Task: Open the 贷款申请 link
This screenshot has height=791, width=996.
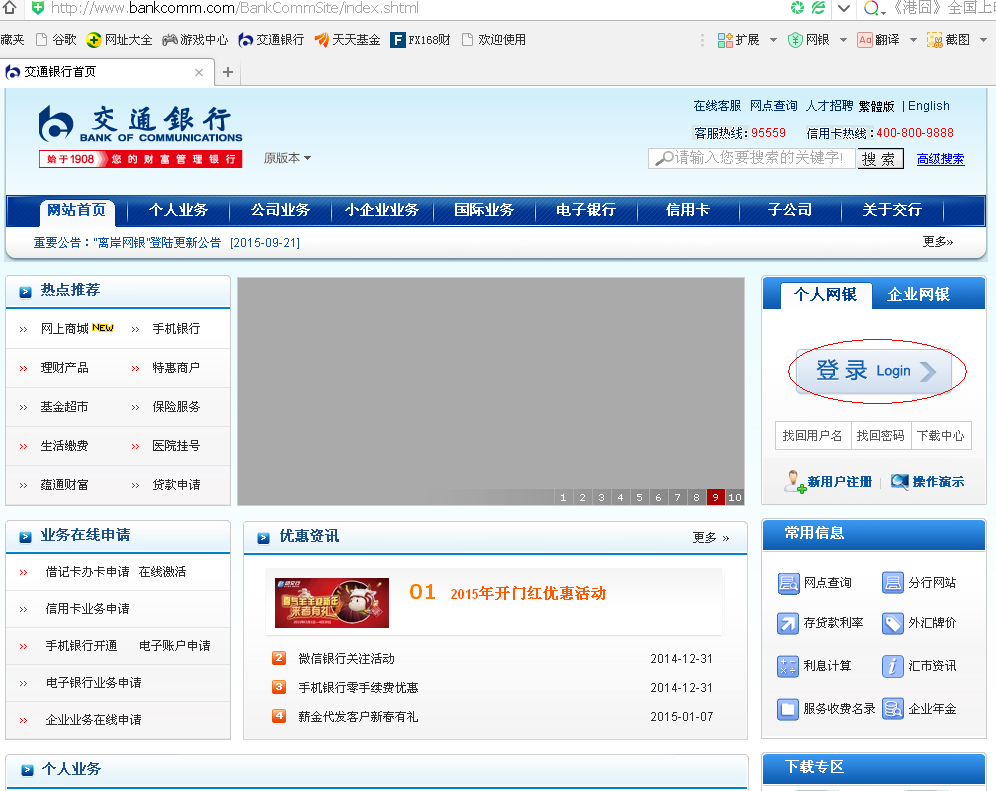Action: pos(176,485)
